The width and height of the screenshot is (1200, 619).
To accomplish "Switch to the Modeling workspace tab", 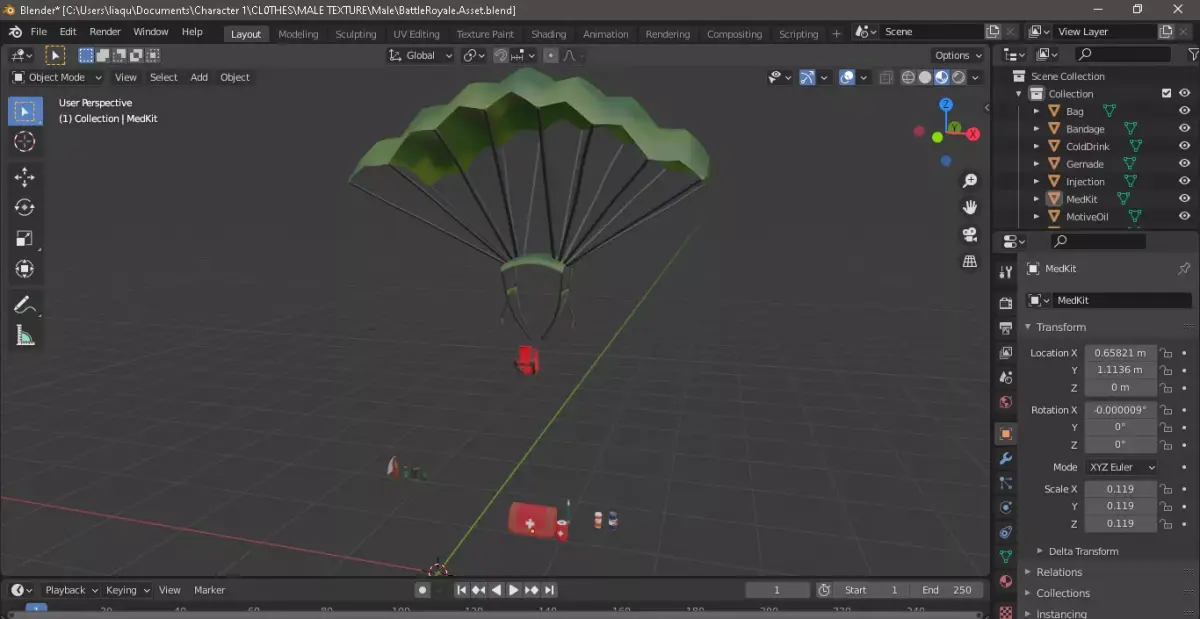I will 298,34.
